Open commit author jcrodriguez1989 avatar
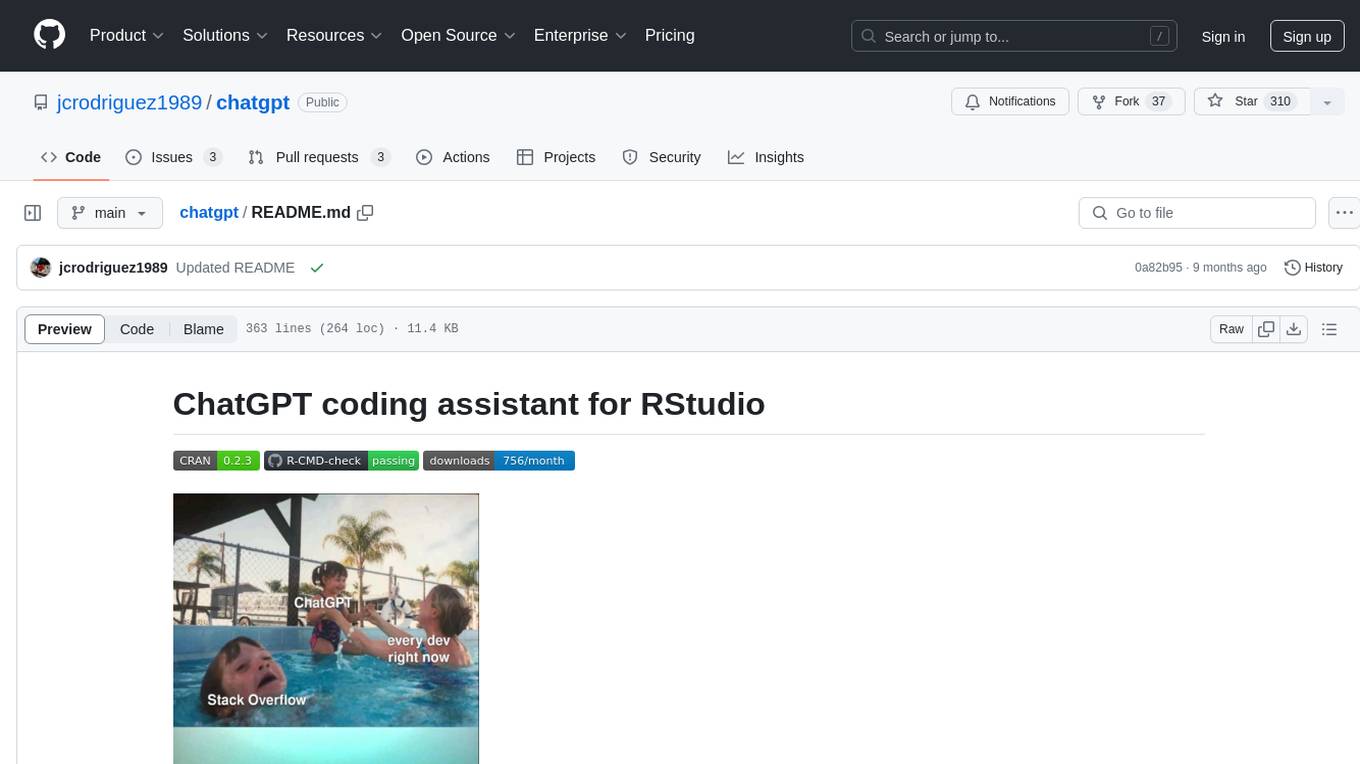Screen dimensions: 1360x764 point(41,268)
